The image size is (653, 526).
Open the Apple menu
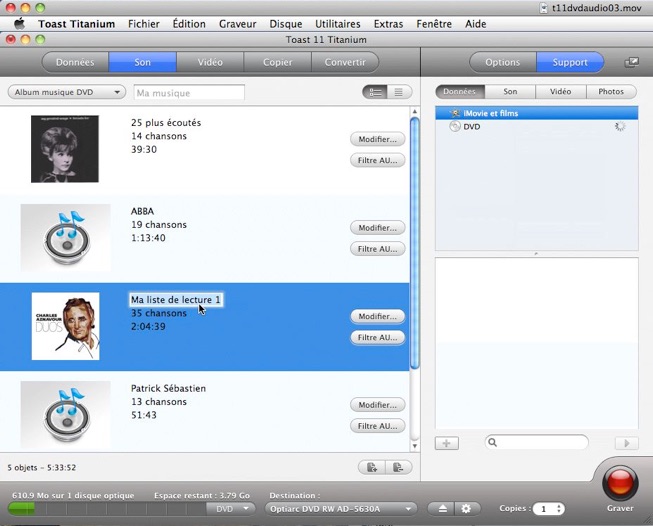tap(19, 24)
